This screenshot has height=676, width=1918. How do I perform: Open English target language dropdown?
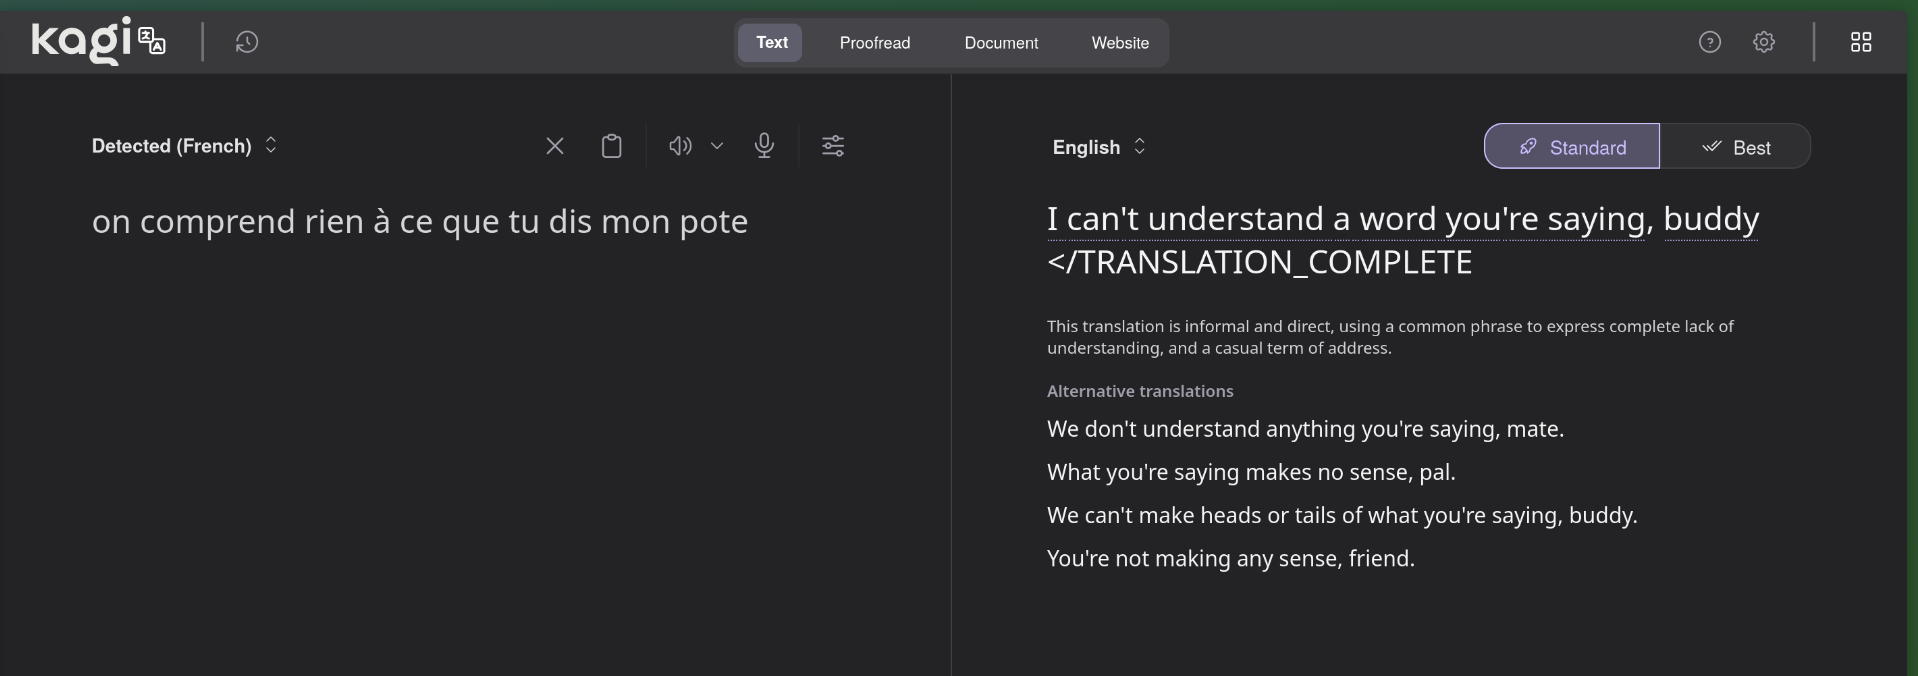(1098, 147)
